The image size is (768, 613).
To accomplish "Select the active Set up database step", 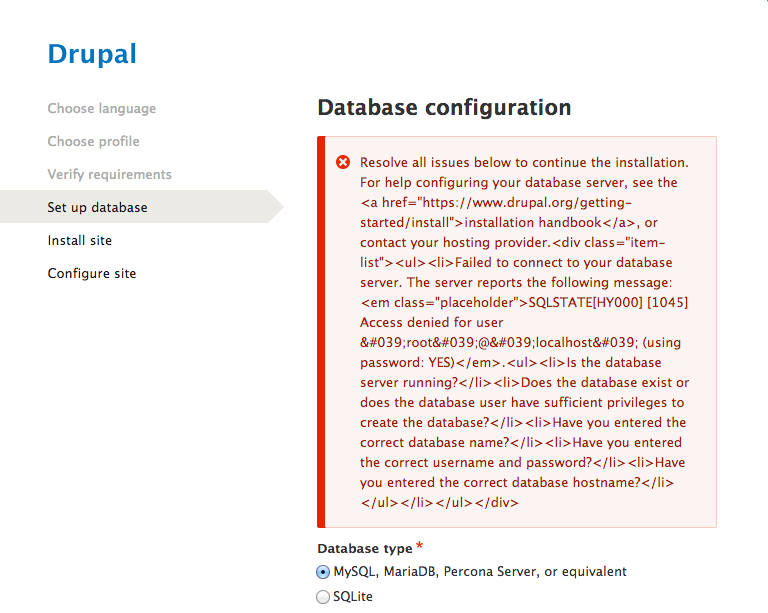I will click(97, 207).
